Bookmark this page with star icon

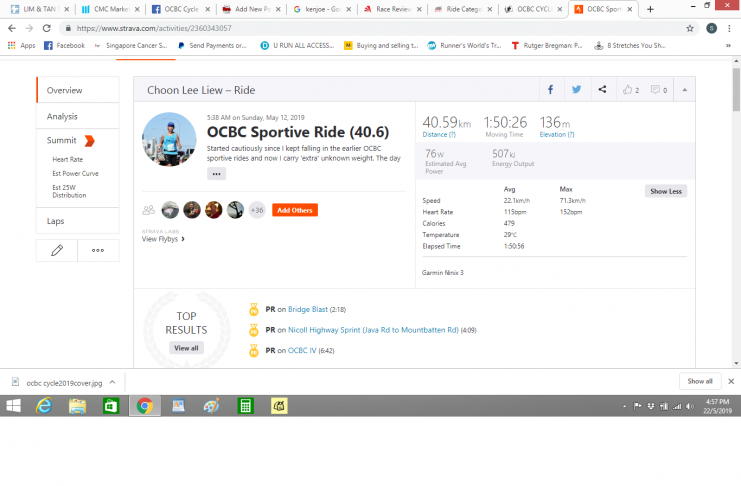point(690,28)
